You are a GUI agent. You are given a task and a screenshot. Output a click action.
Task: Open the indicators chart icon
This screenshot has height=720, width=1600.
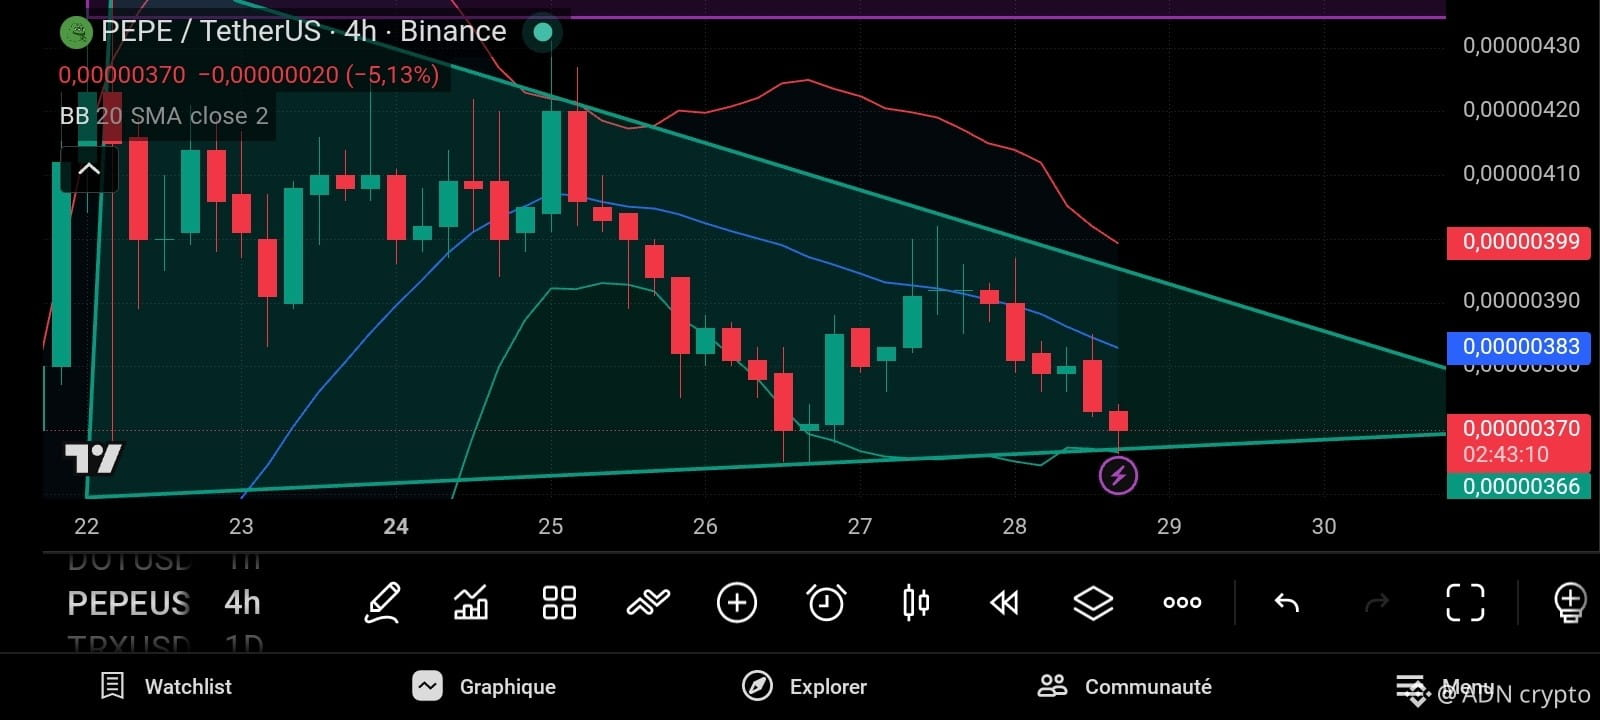471,603
